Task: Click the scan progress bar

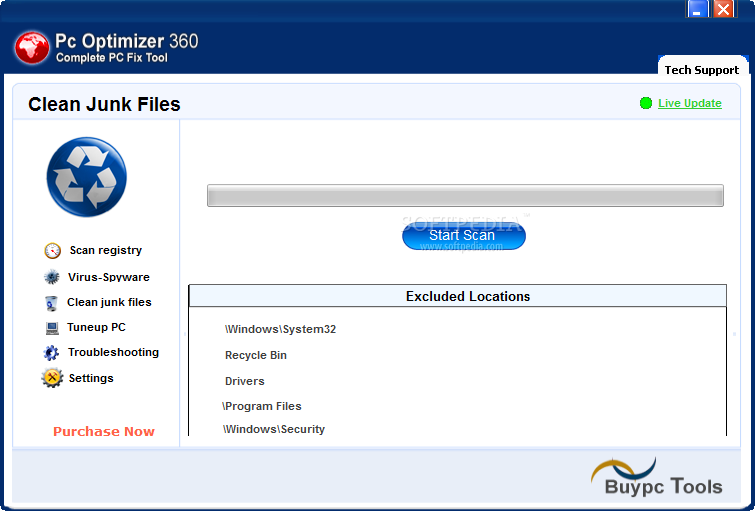Action: (x=465, y=196)
